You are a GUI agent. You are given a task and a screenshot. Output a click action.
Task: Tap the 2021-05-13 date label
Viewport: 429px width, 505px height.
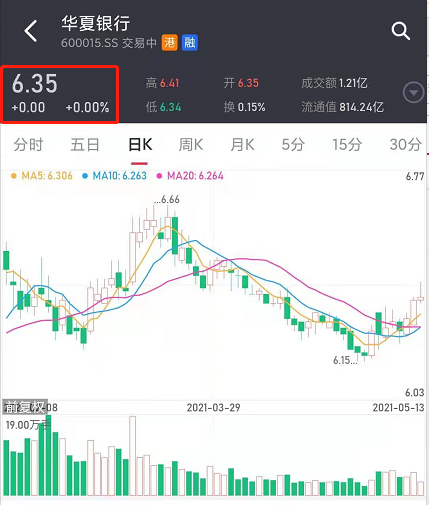pyautogui.click(x=398, y=407)
